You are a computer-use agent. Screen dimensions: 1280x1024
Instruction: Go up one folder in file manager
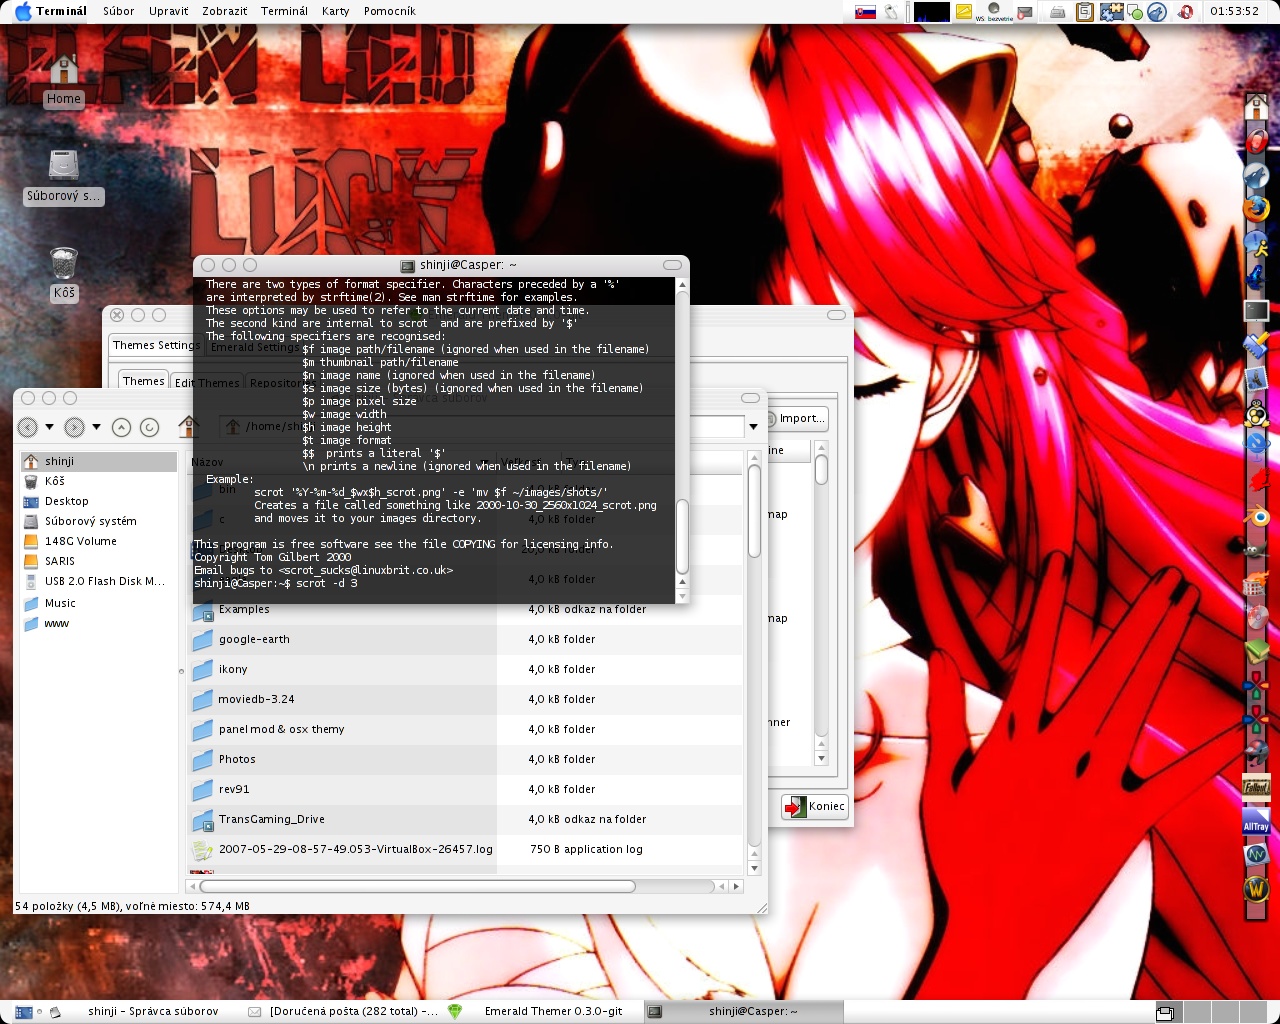point(121,427)
